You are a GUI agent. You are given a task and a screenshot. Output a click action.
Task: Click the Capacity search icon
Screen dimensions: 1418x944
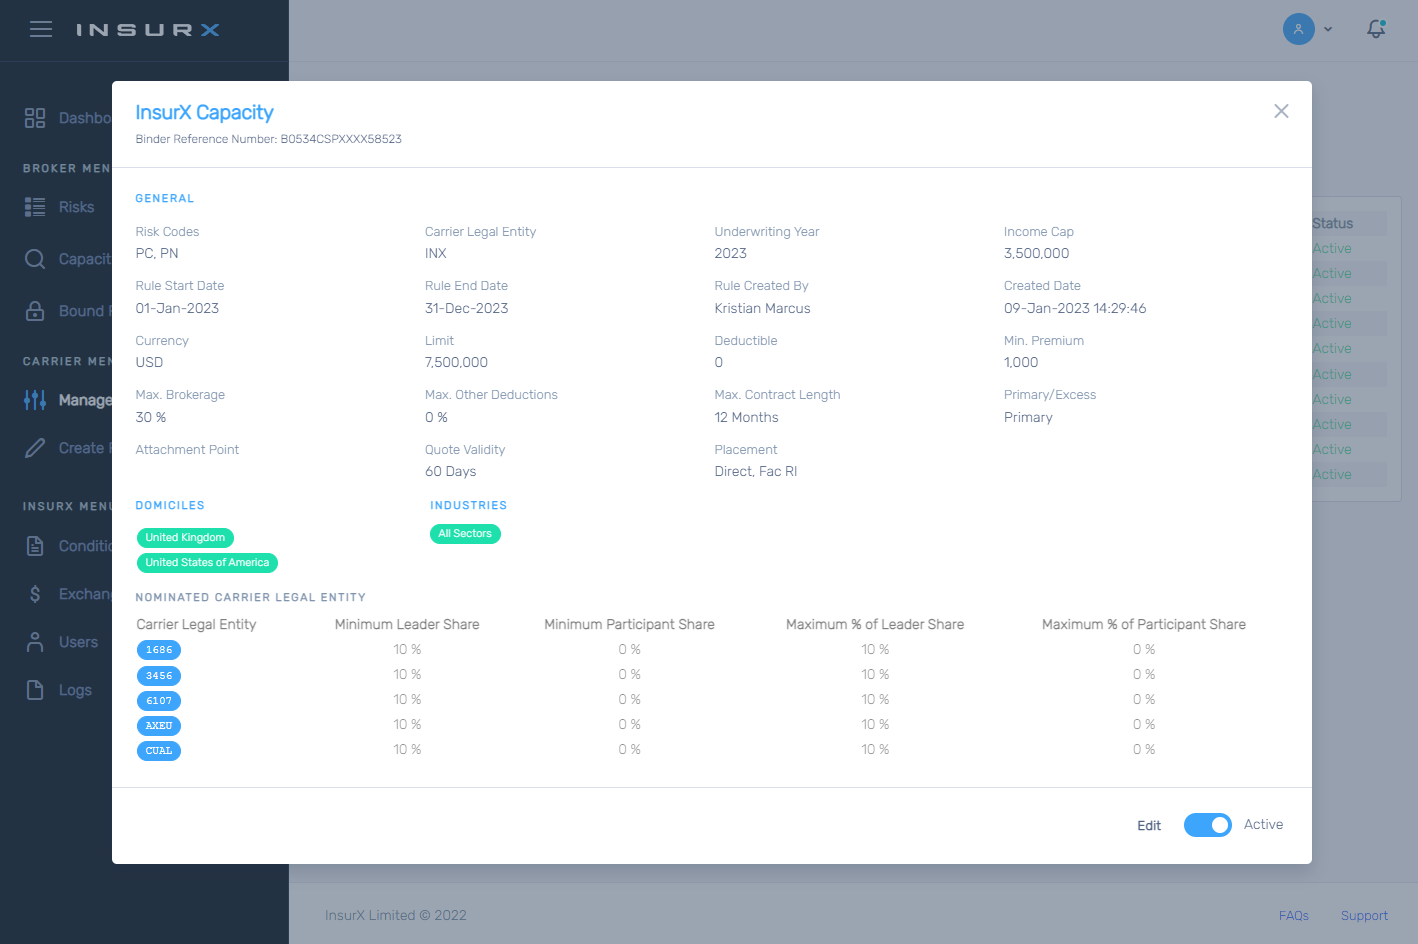(35, 259)
